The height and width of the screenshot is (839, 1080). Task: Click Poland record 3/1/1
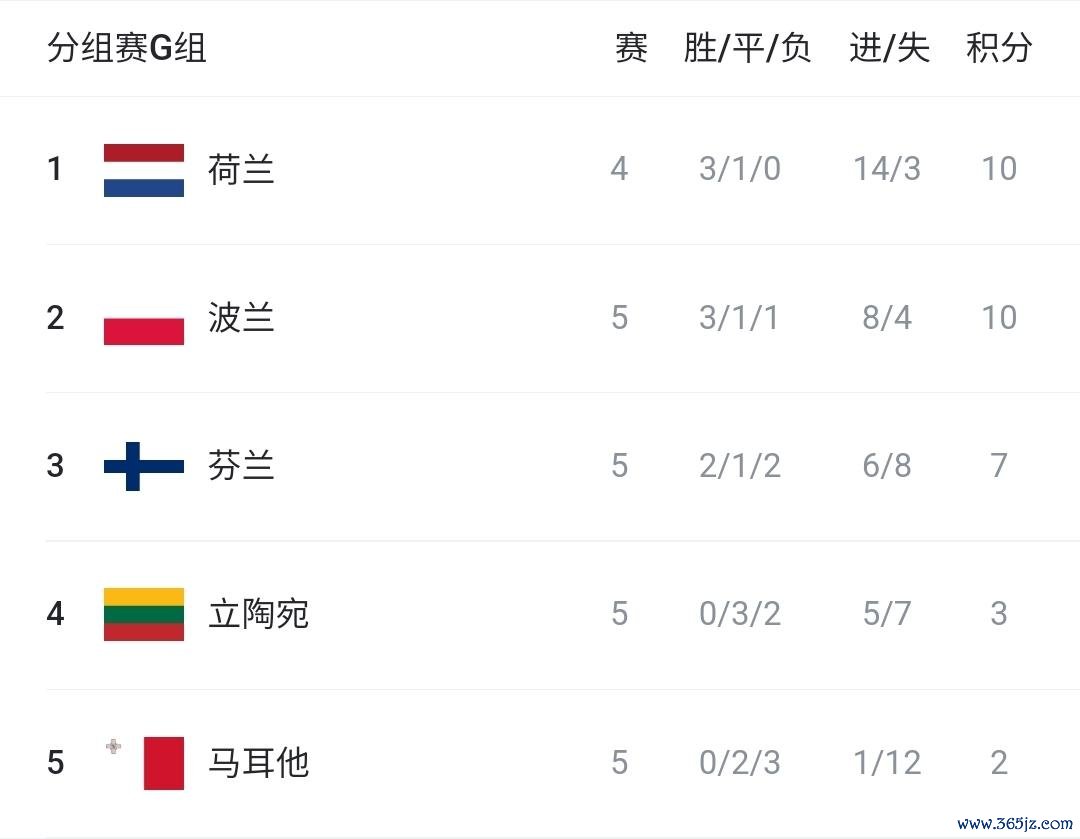pos(739,318)
